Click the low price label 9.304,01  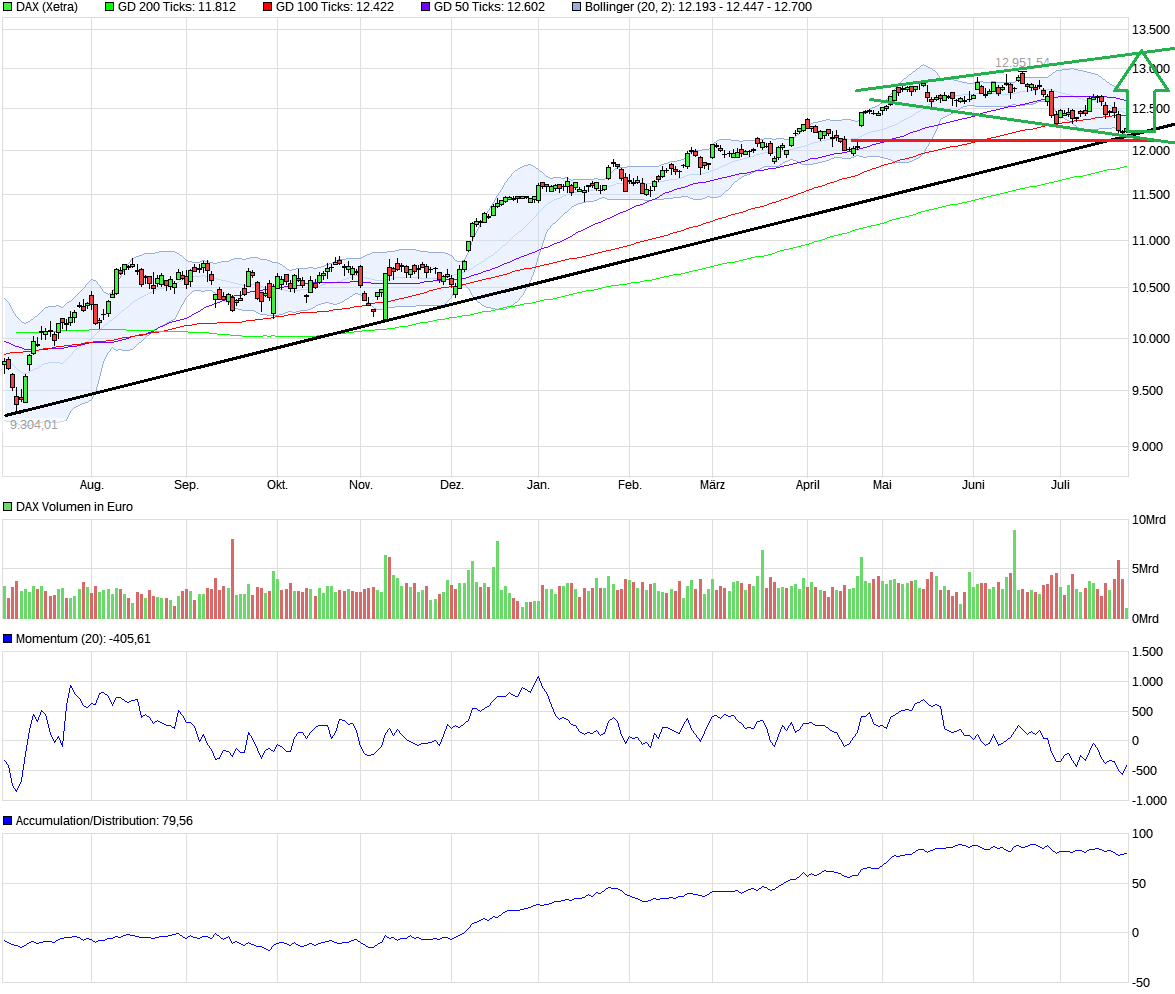(33, 425)
